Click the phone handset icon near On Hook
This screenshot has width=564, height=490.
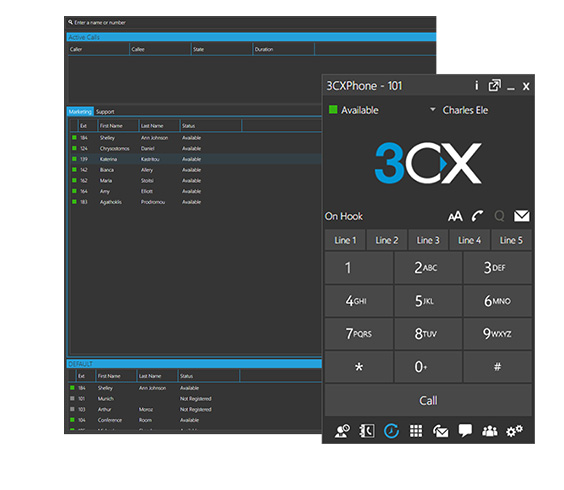coord(478,216)
